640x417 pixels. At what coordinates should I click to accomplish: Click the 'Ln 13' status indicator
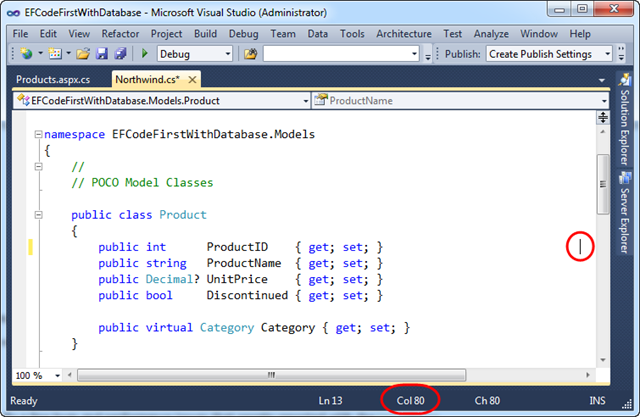330,401
